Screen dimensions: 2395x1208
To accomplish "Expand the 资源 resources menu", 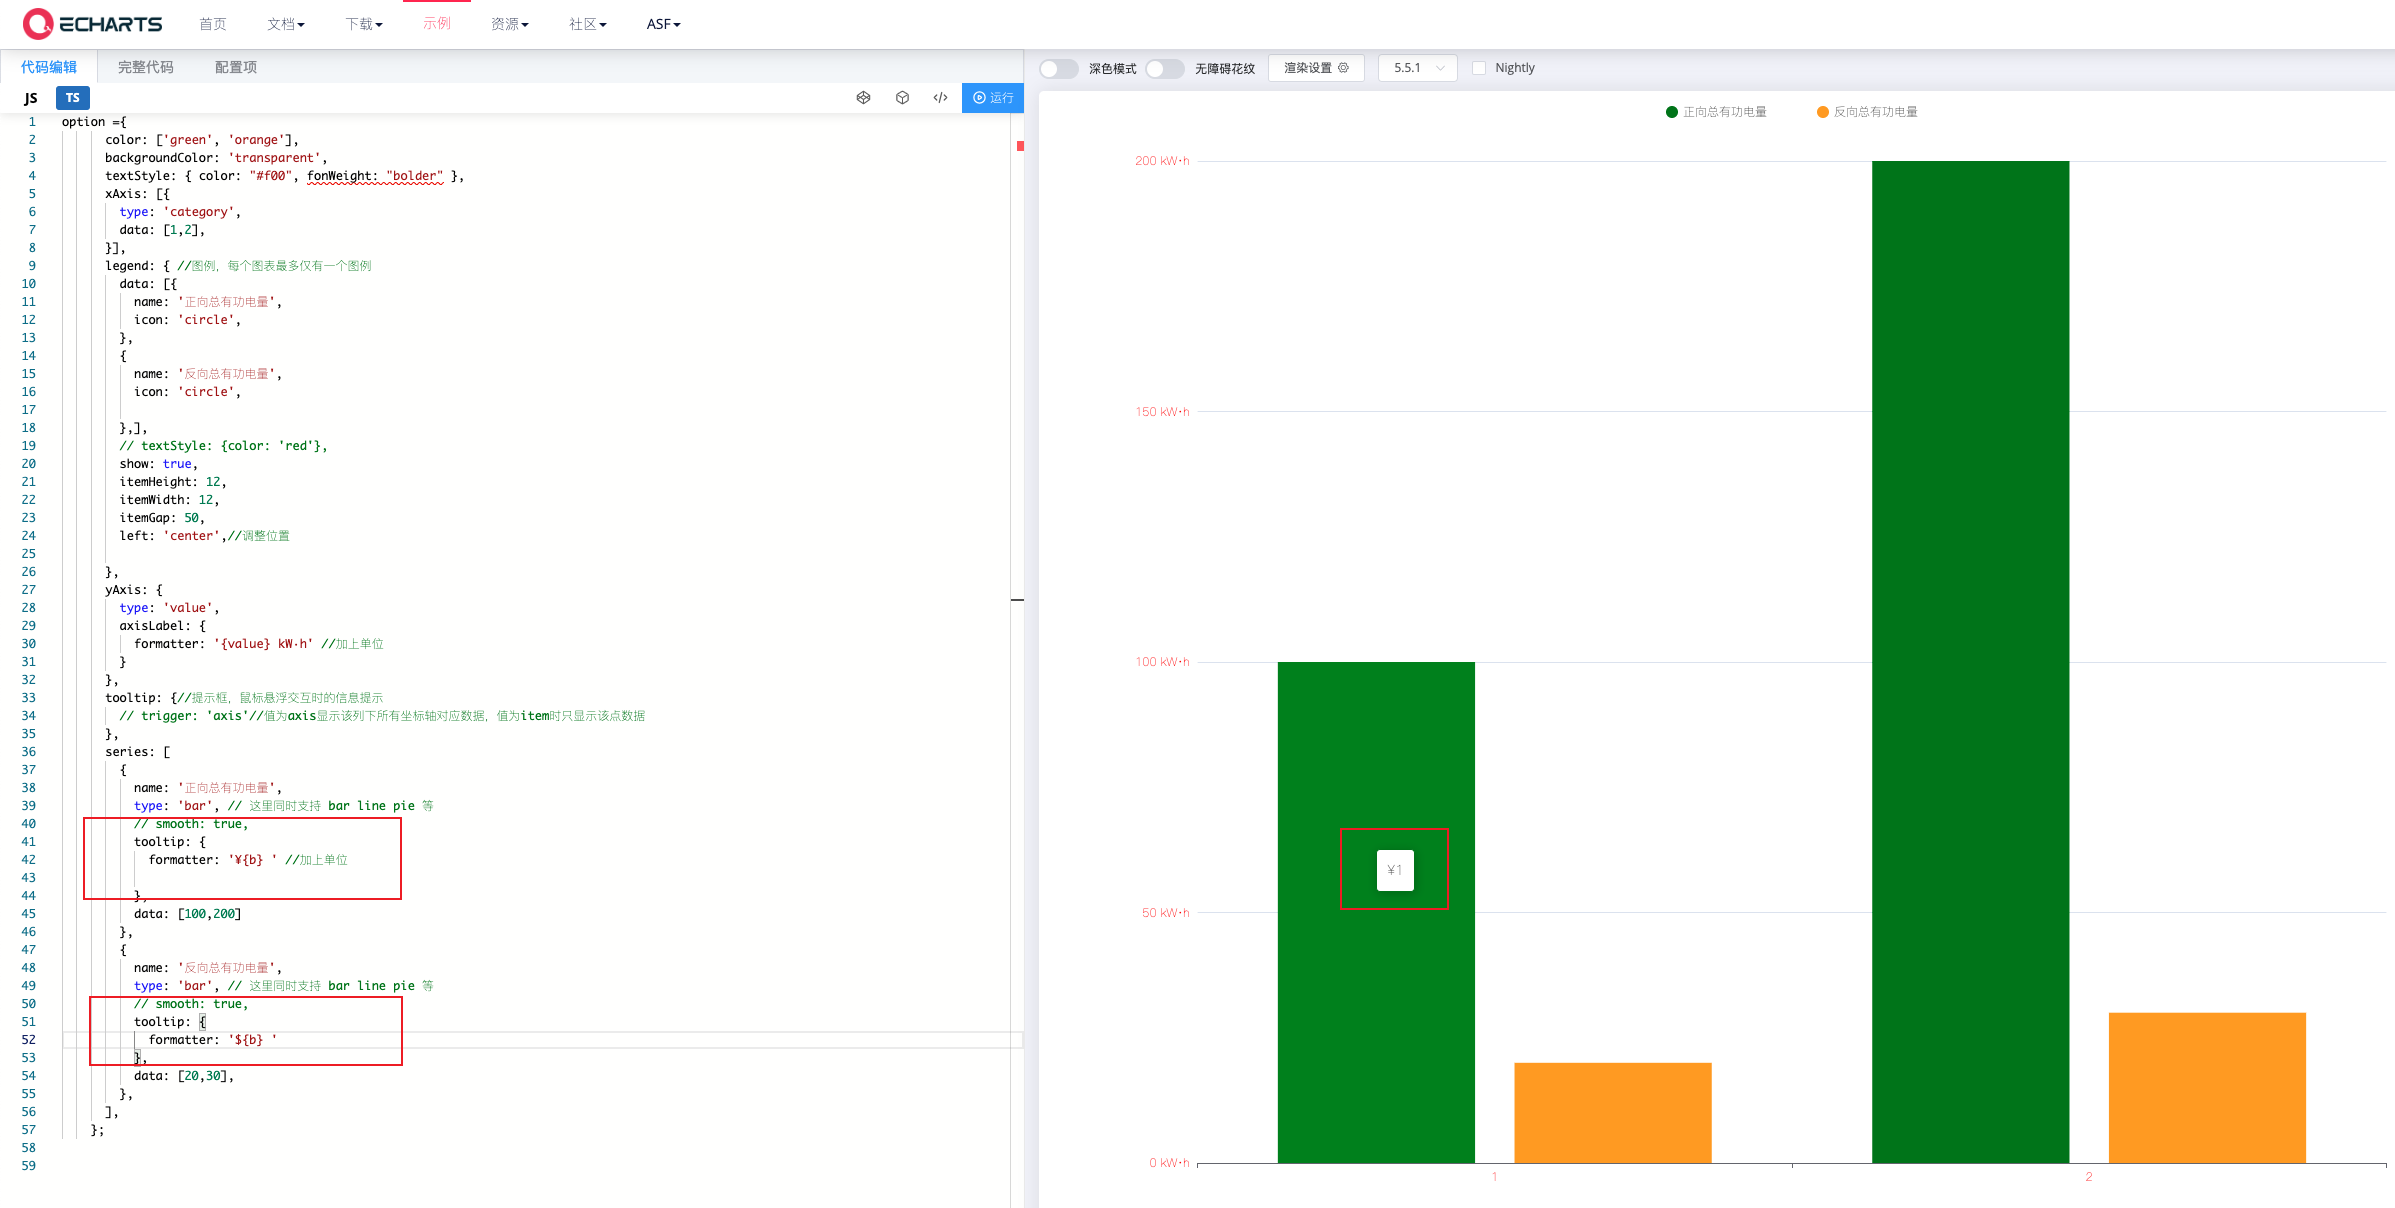I will coord(510,24).
